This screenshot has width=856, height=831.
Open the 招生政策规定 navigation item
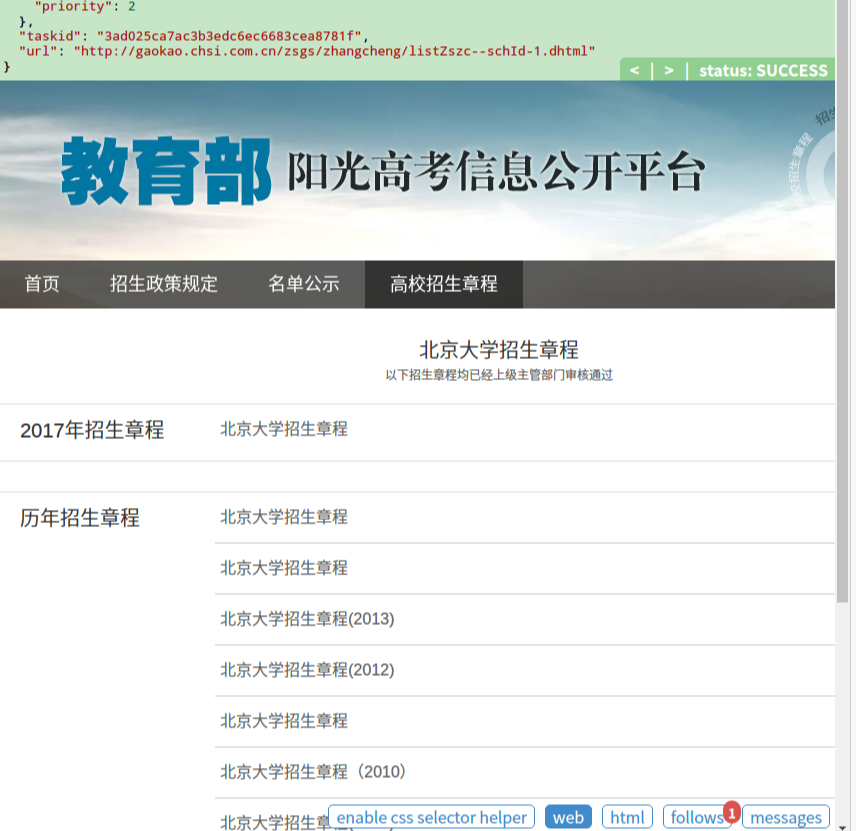click(x=164, y=284)
